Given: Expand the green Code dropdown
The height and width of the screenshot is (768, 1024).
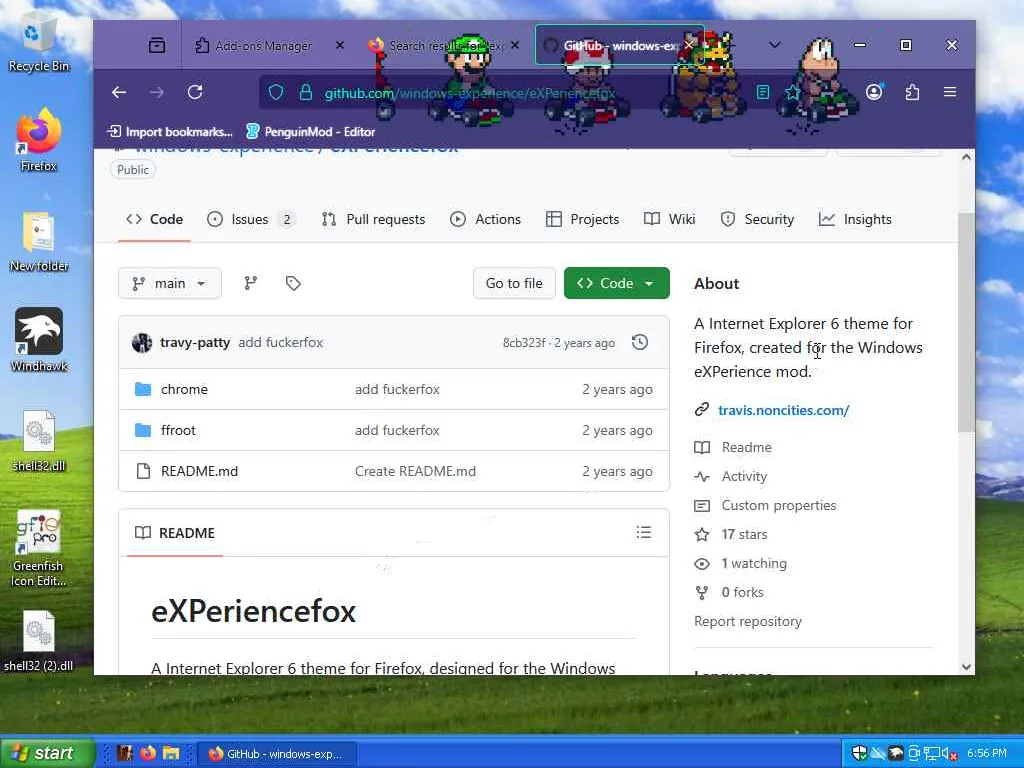Looking at the screenshot, I should [x=616, y=283].
